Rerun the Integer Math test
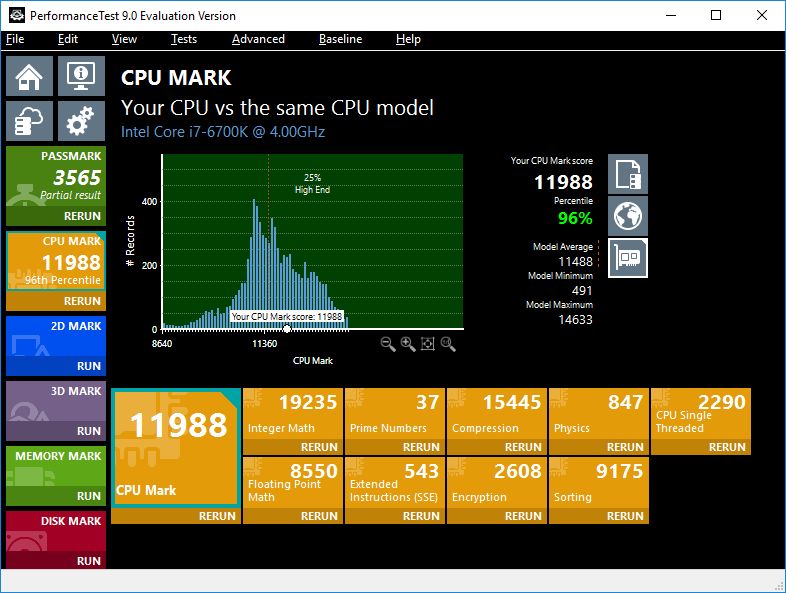 (x=293, y=447)
